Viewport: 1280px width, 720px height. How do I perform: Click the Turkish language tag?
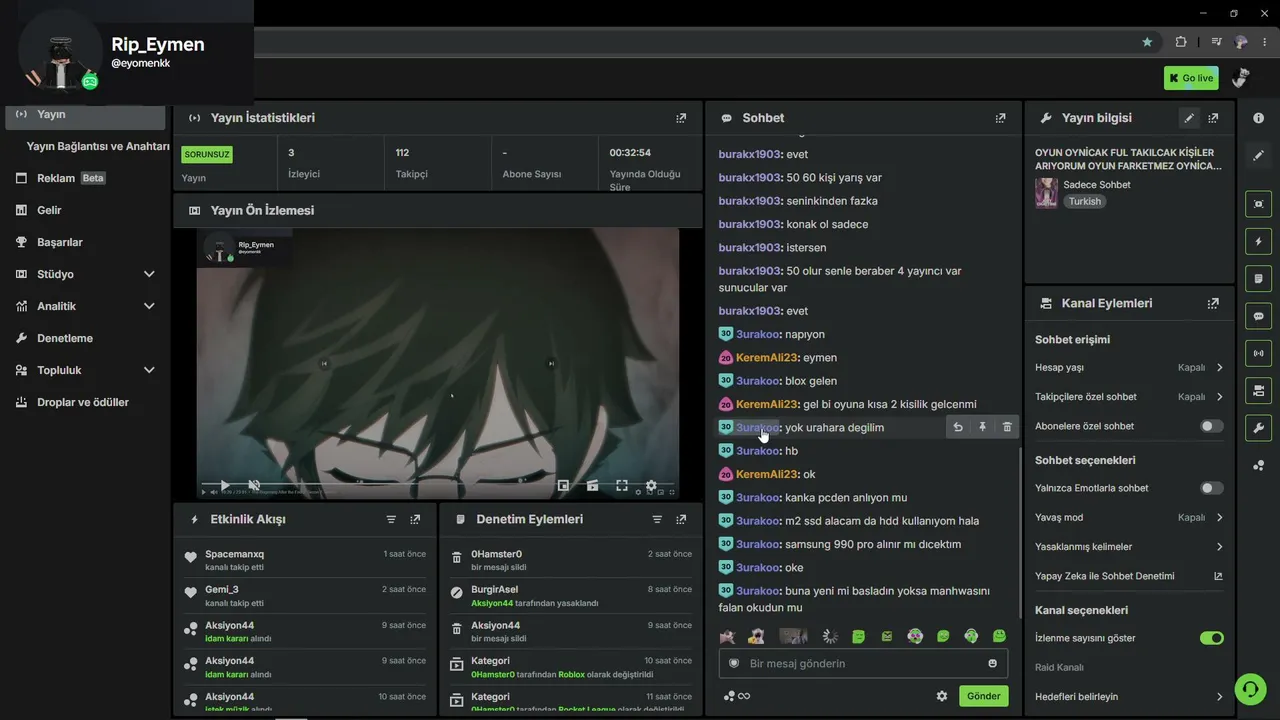tap(1084, 201)
